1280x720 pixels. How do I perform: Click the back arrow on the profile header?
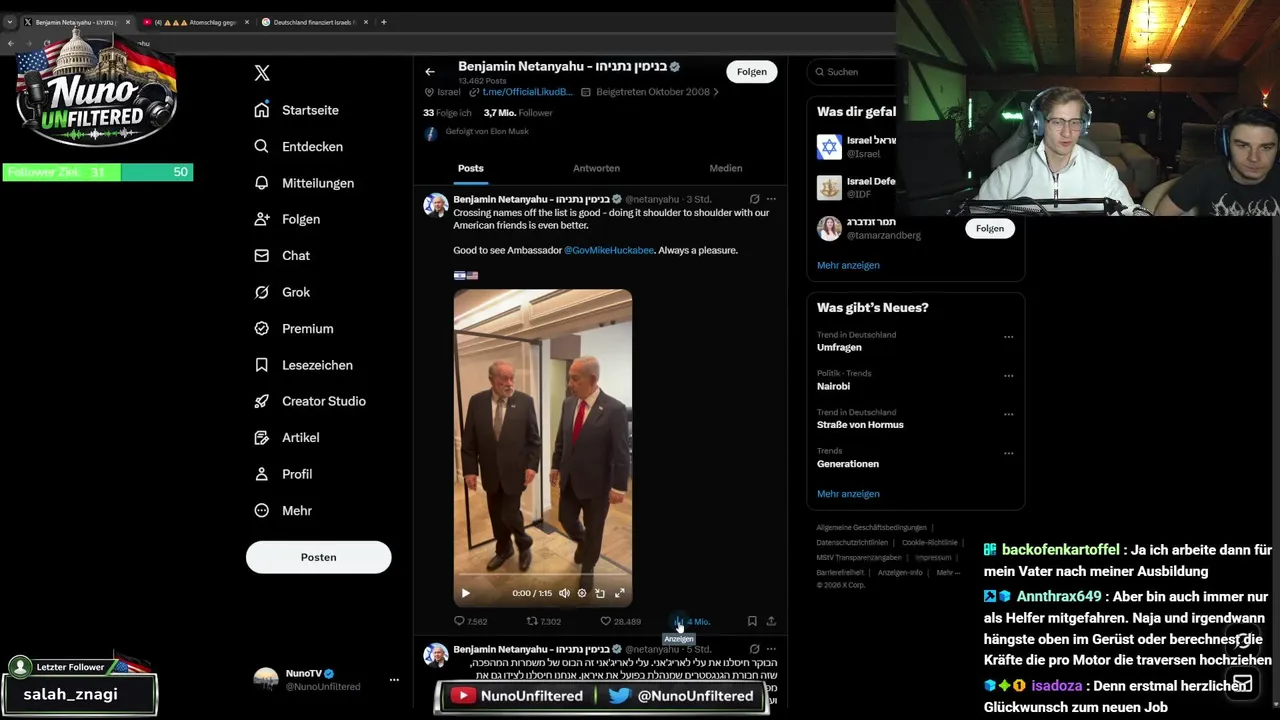pyautogui.click(x=430, y=72)
